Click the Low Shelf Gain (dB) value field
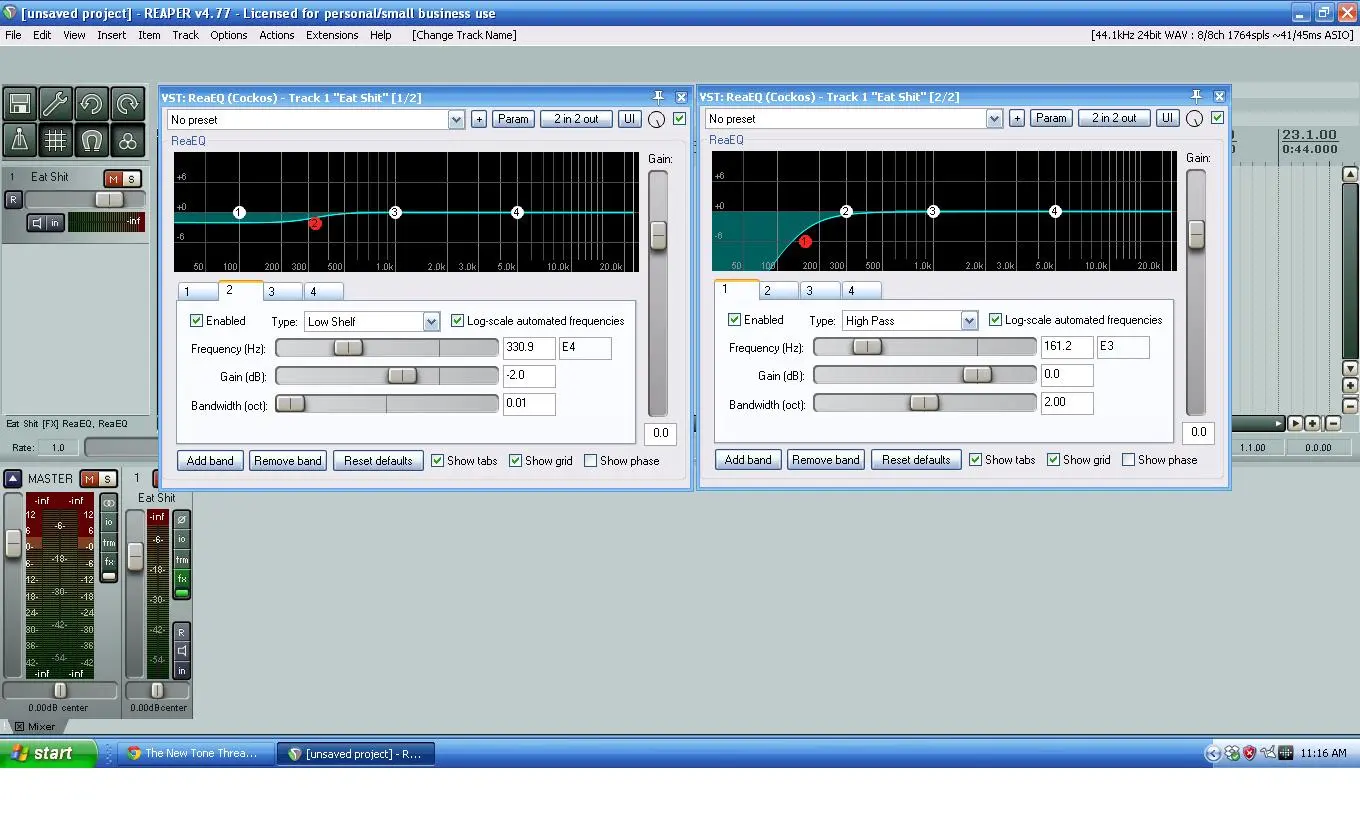1360x819 pixels. coord(528,376)
